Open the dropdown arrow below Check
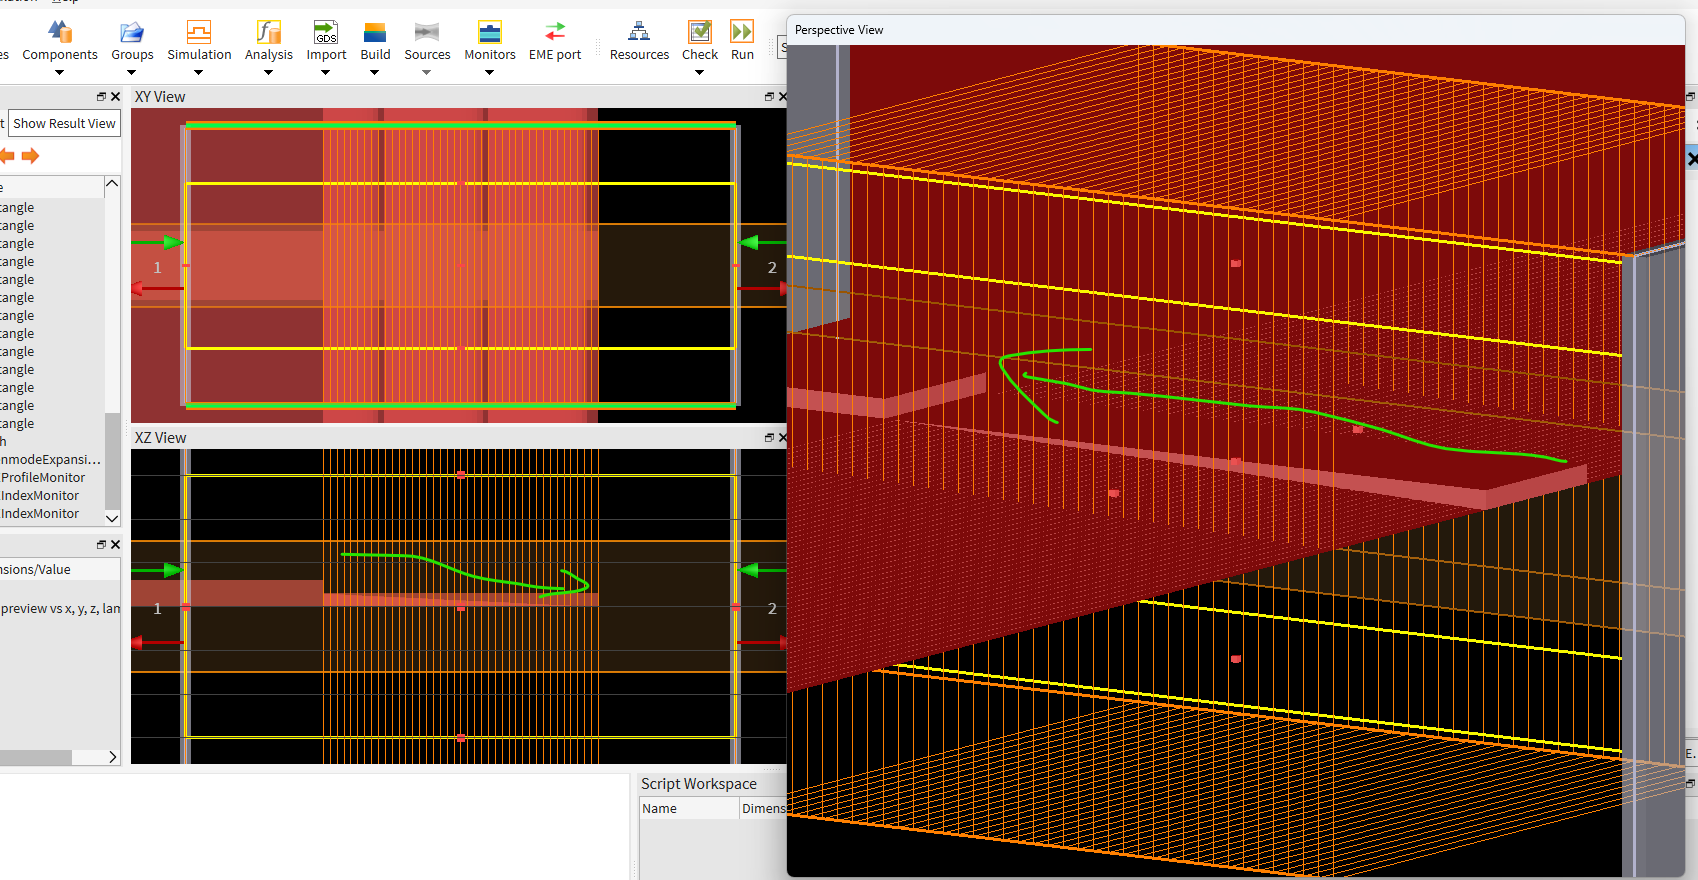Image resolution: width=1698 pixels, height=880 pixels. pos(699,72)
